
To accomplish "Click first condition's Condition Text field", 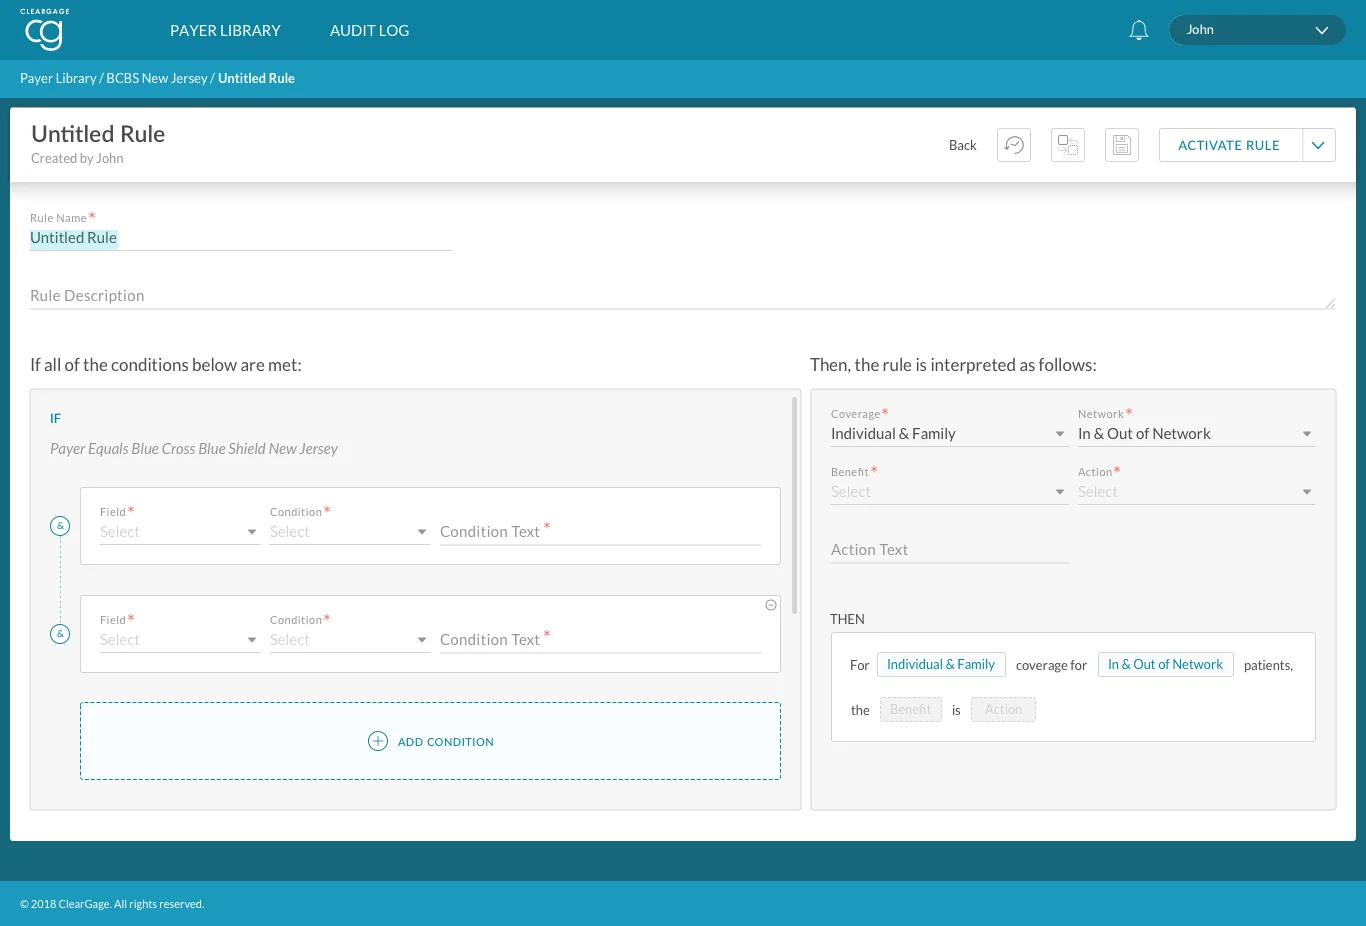I will [x=600, y=532].
